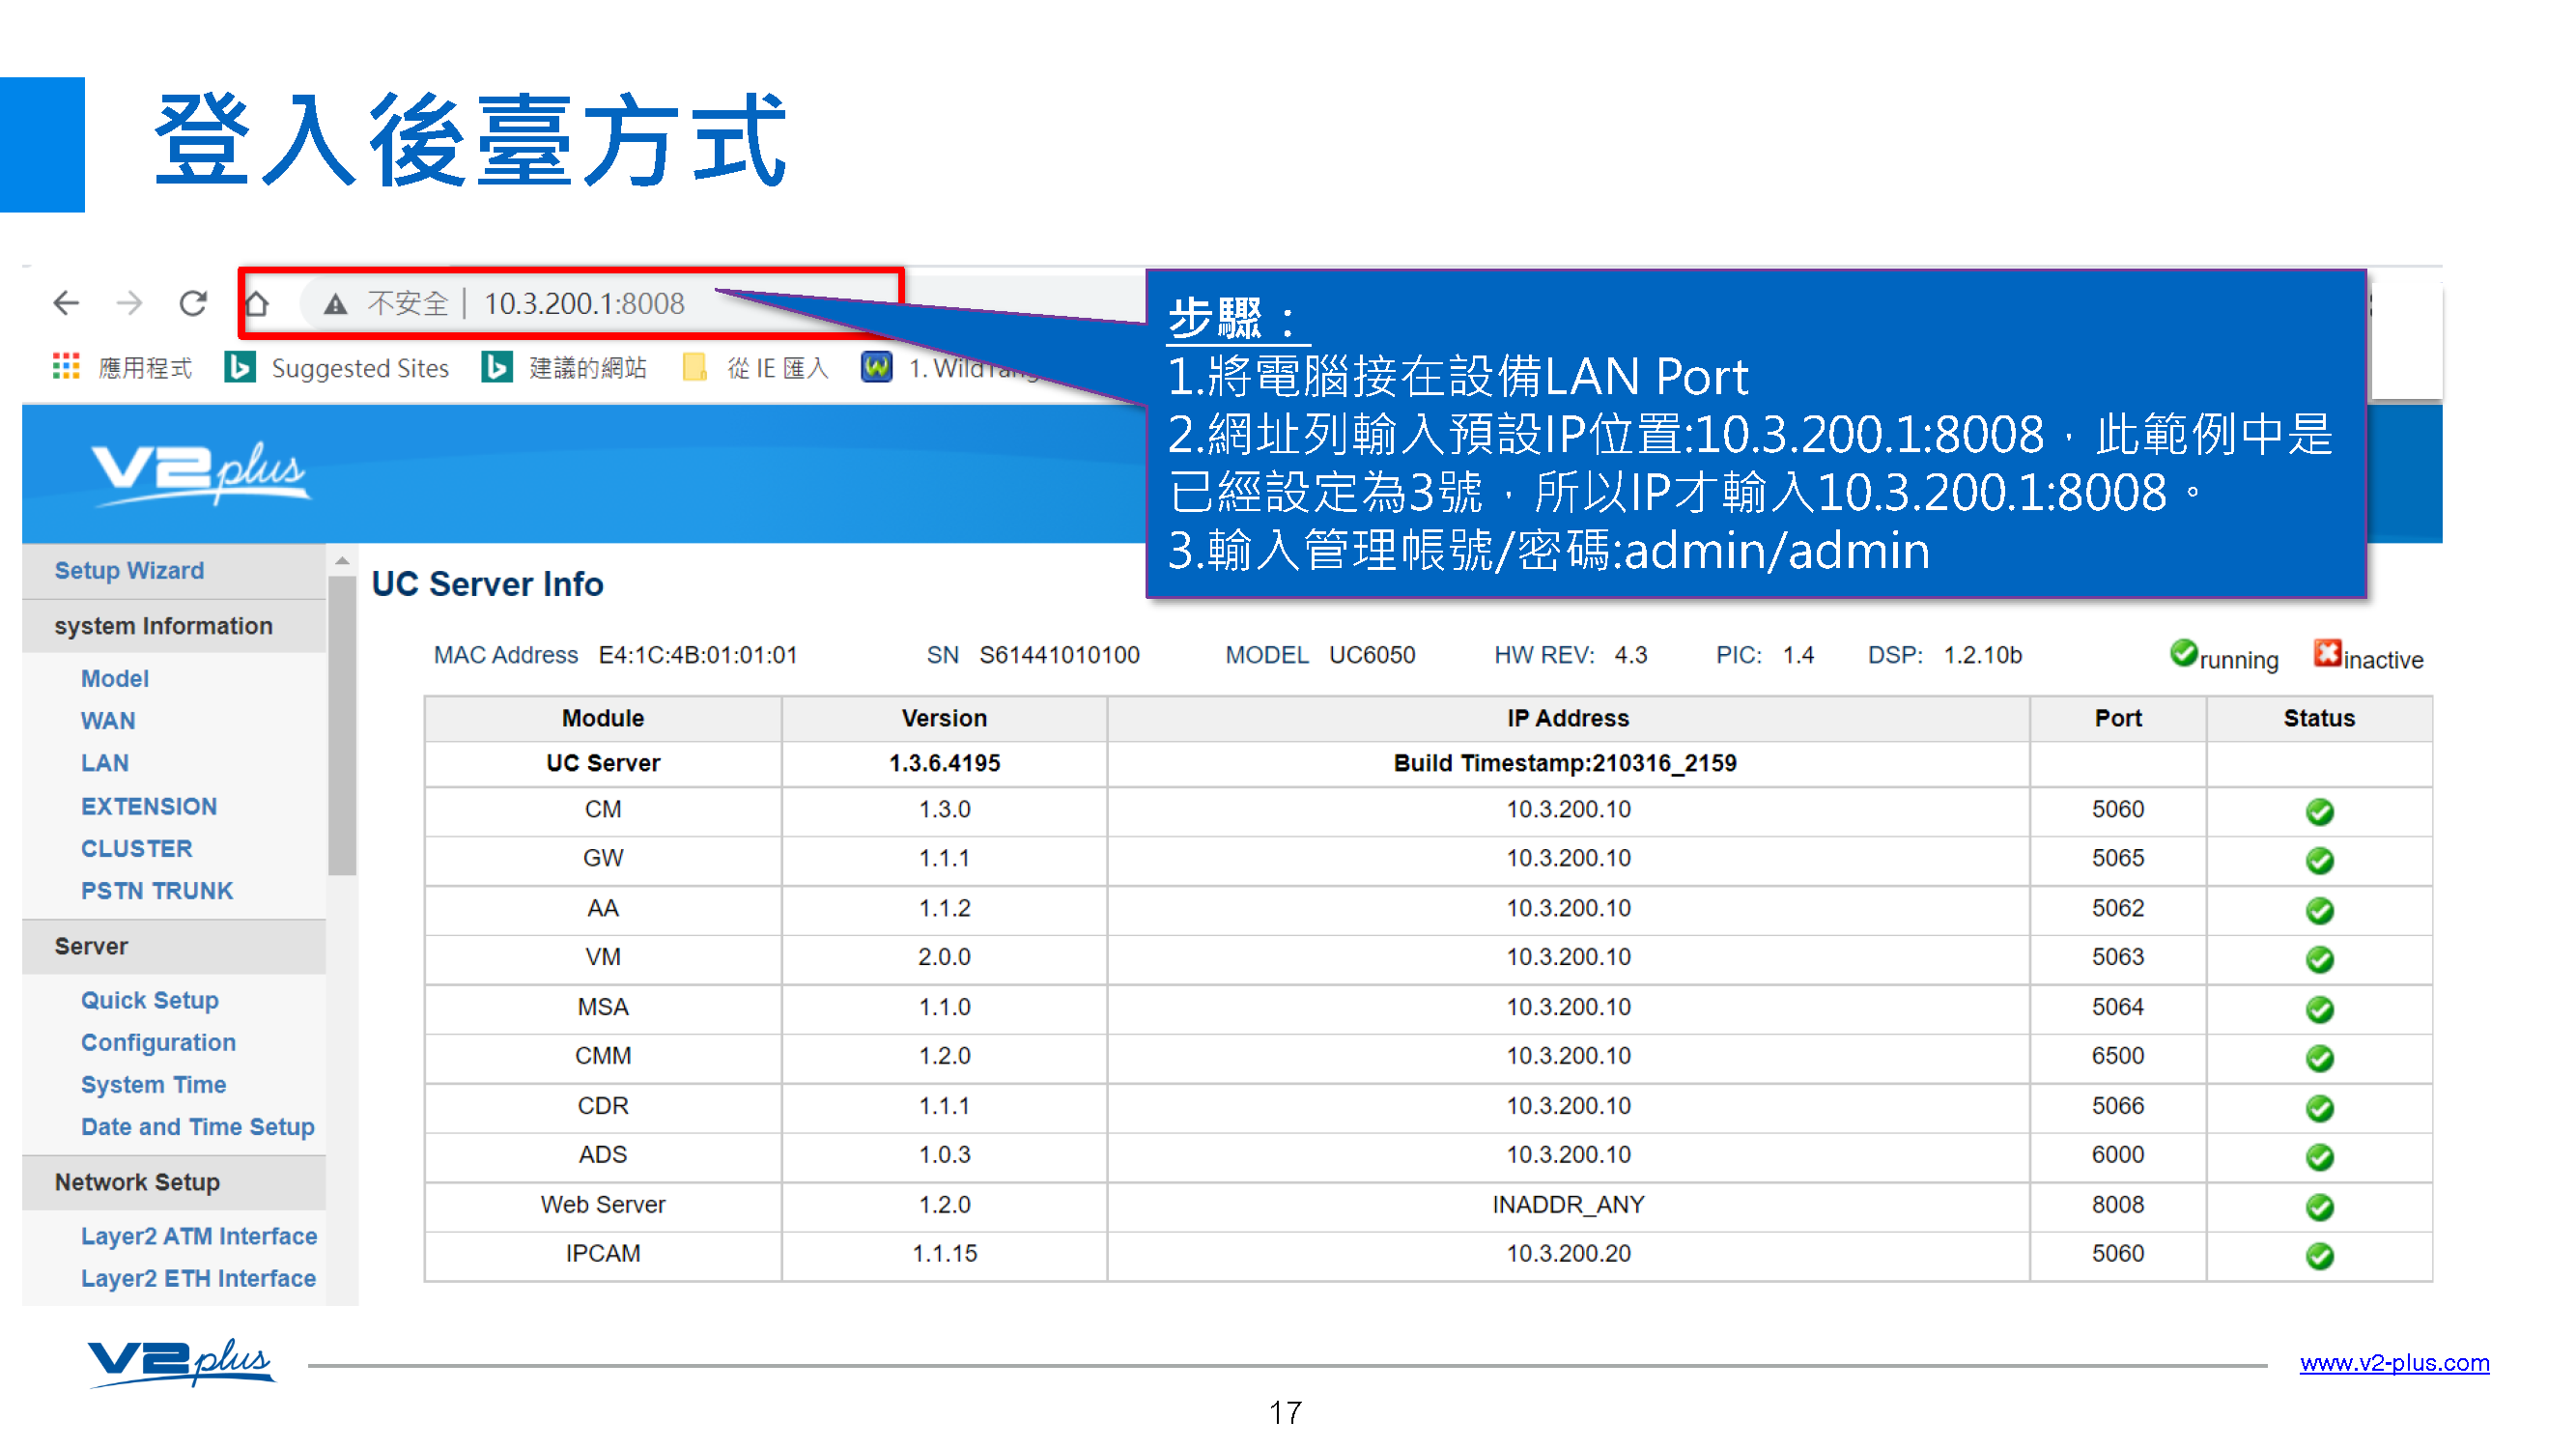Click the V2plus logo in slide footer
Screen dimensions: 2576x1449
tap(181, 1362)
